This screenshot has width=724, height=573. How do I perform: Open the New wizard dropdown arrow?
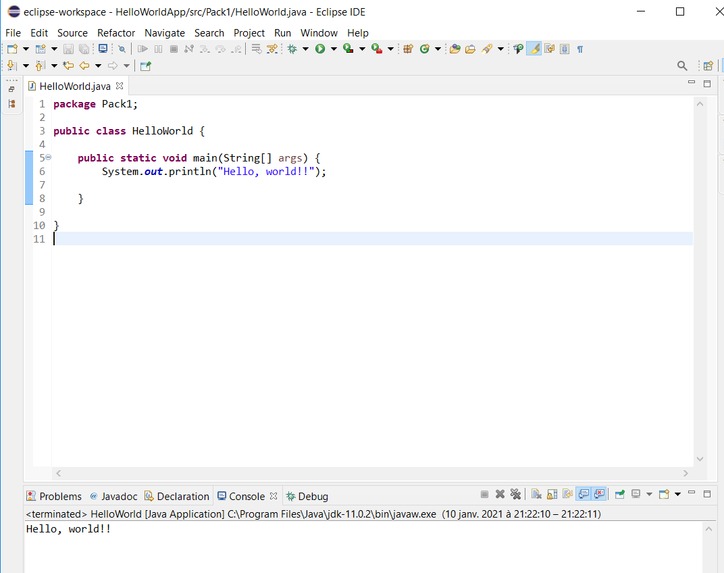pyautogui.click(x=26, y=49)
